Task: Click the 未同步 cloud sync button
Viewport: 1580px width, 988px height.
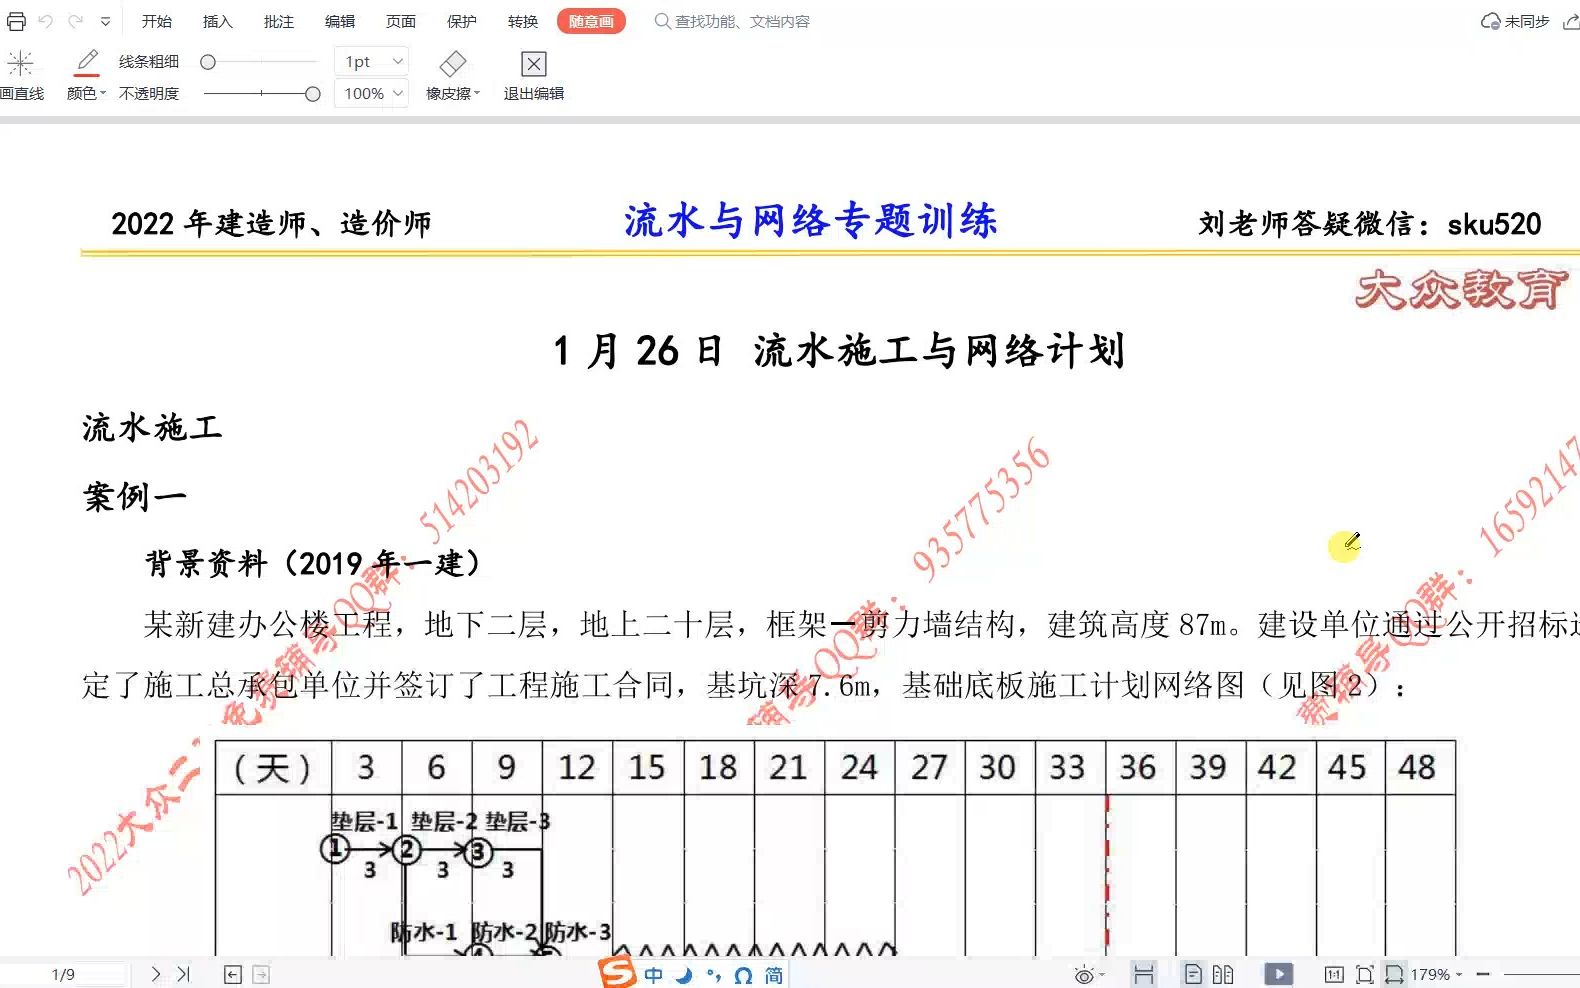Action: click(1515, 21)
